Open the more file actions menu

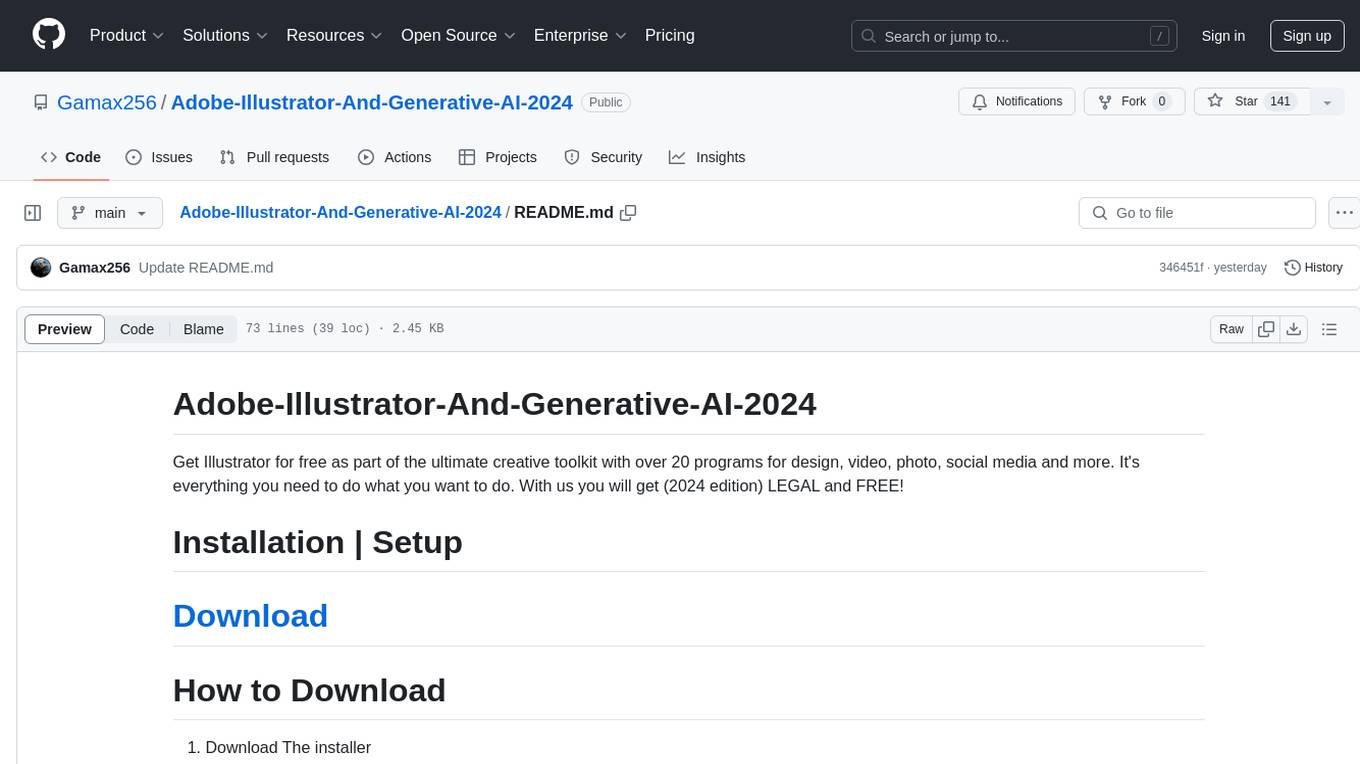[1344, 213]
